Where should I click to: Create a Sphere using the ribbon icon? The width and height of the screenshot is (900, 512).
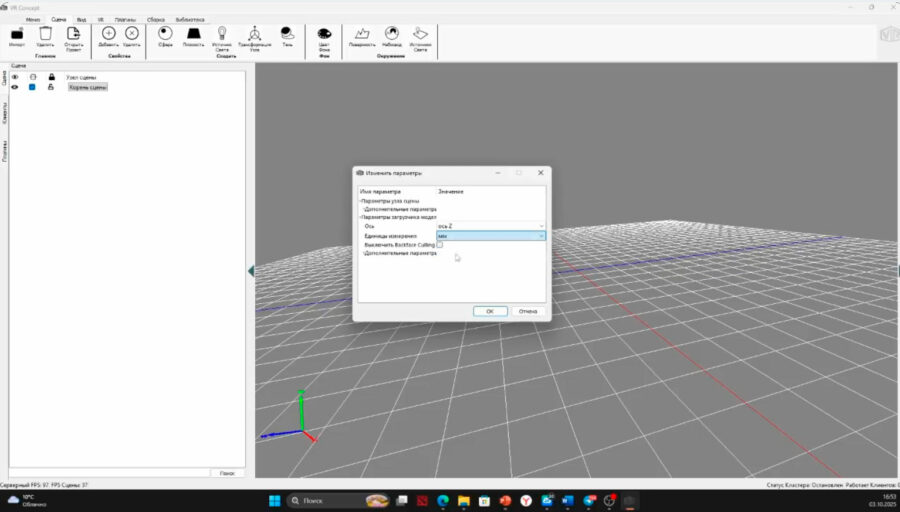[165, 34]
